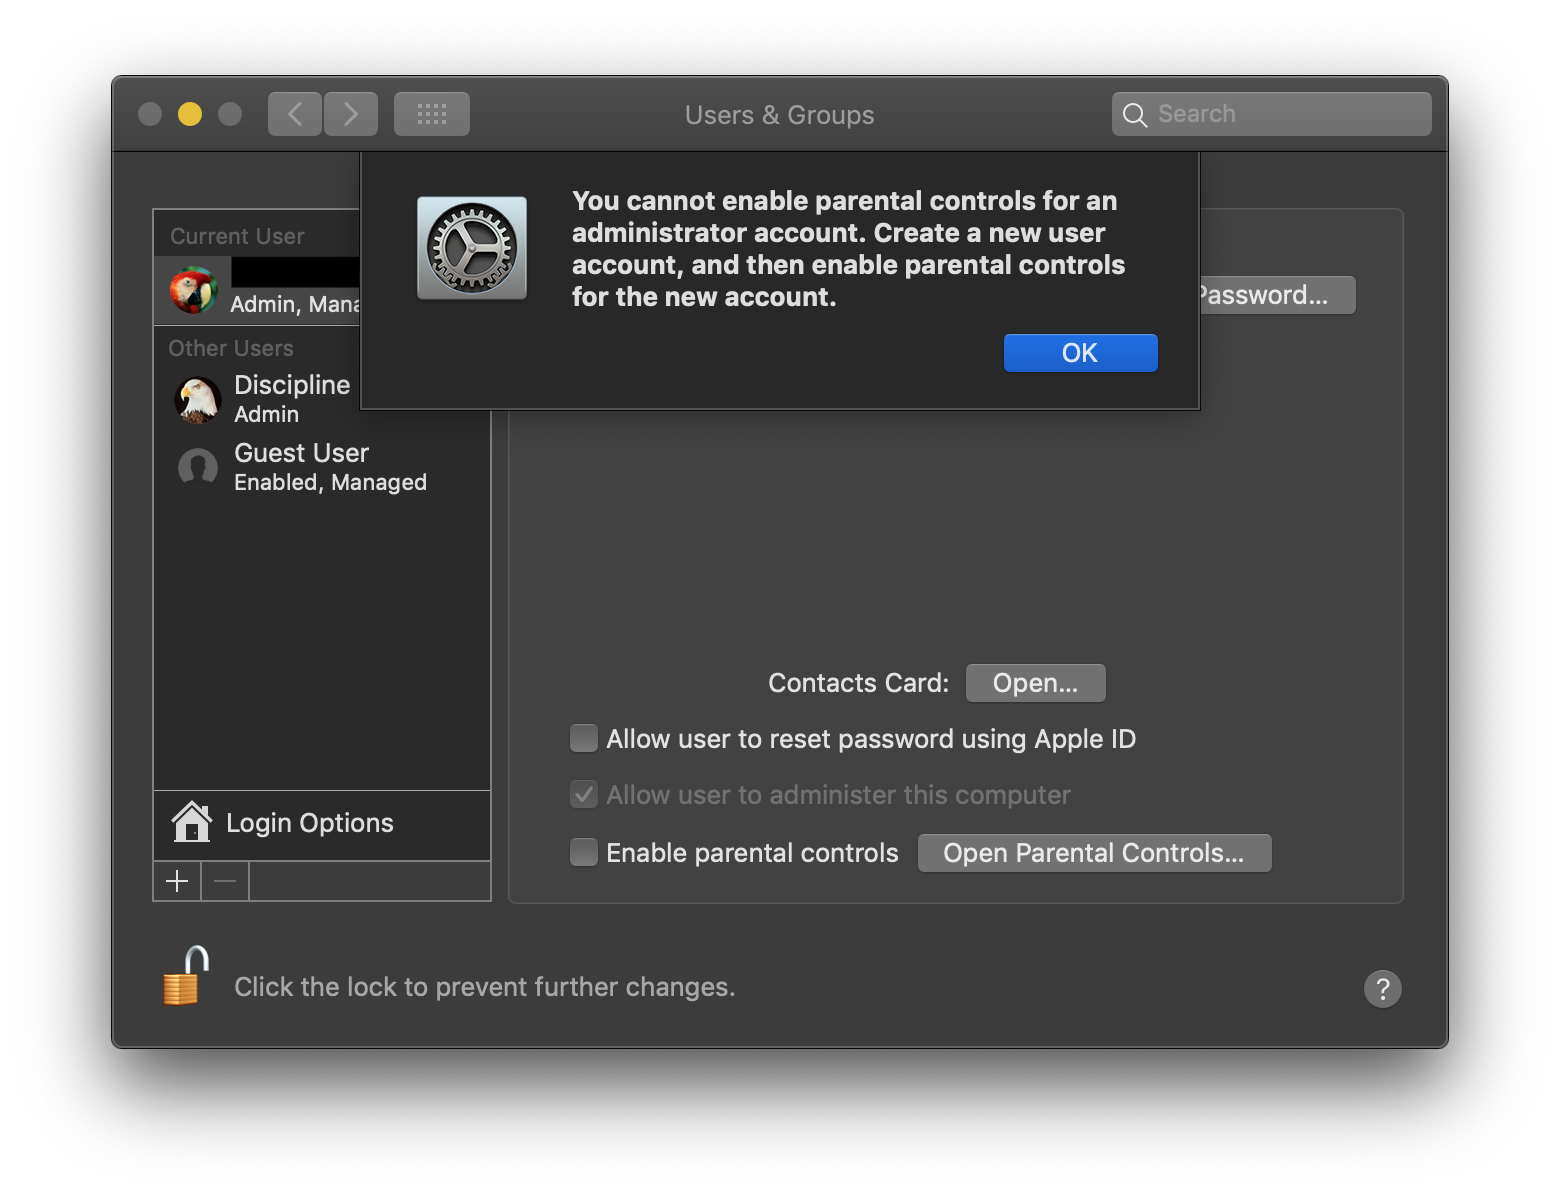The width and height of the screenshot is (1560, 1196).
Task: Click the 'Users & Groups' window title
Action: (x=780, y=115)
